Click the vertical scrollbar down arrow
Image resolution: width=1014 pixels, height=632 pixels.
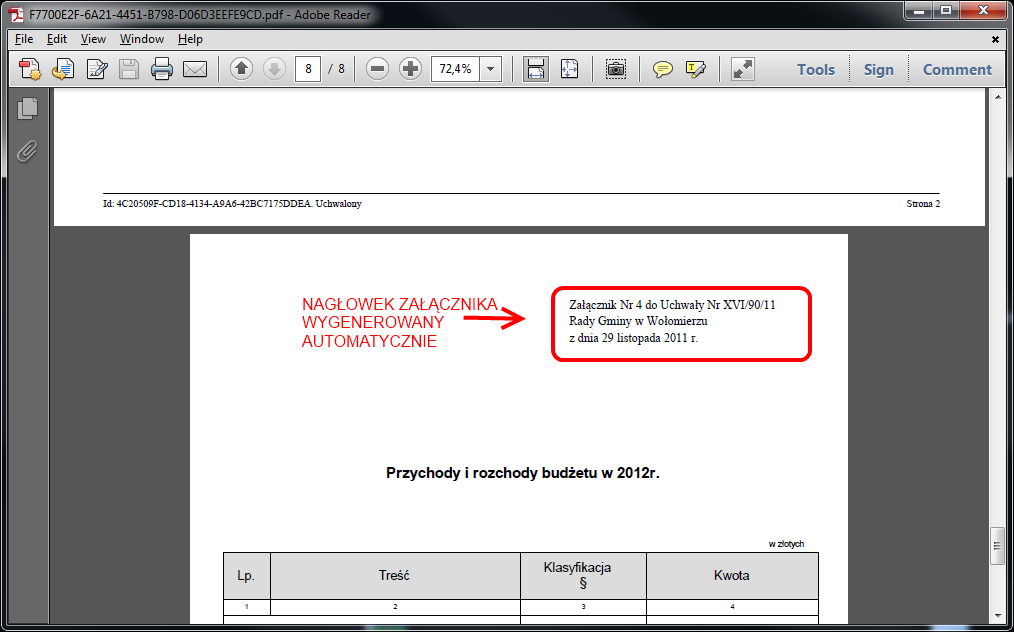coord(998,615)
